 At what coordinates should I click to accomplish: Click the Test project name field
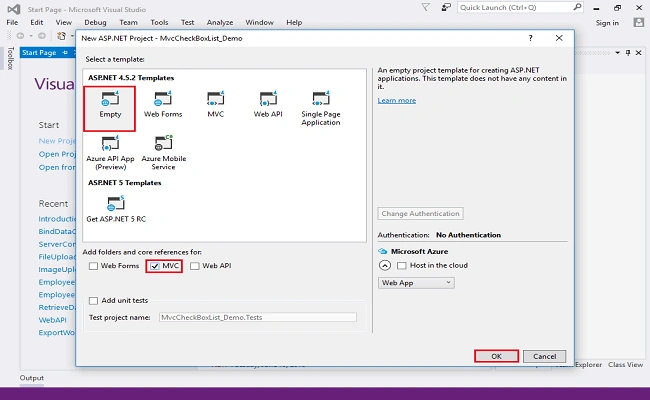tap(257, 317)
